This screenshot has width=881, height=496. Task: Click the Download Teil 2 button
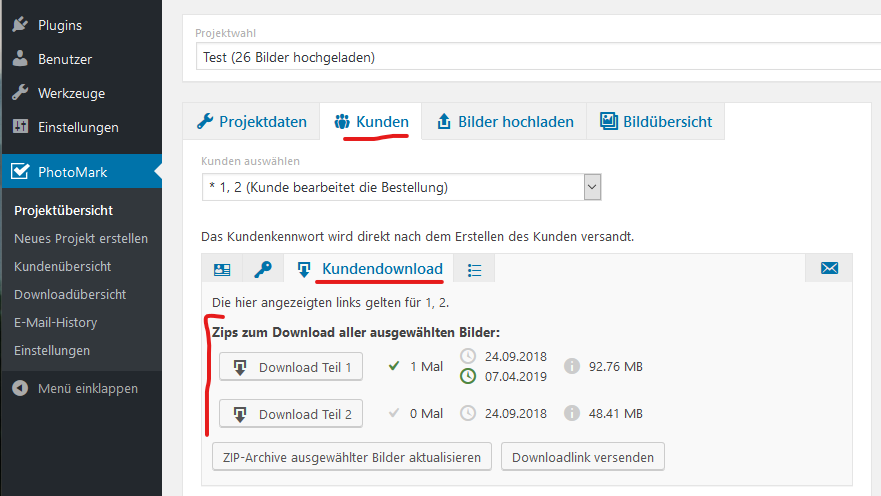[291, 414]
